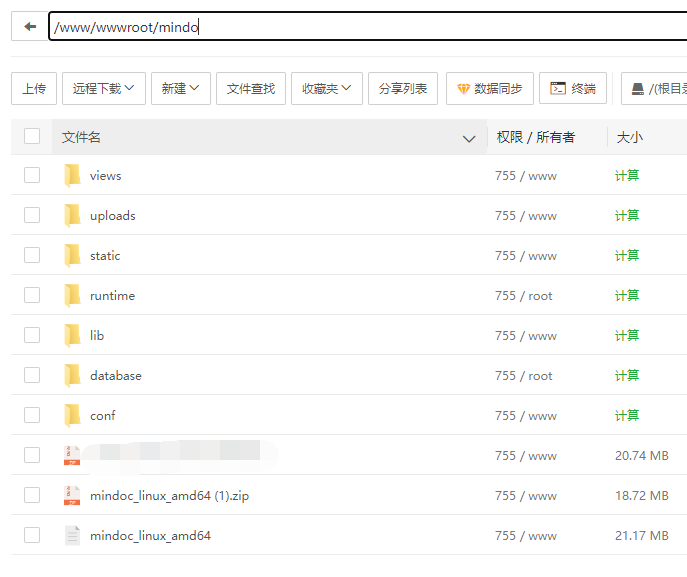Click the back arrow navigation button
687x577 pixels.
30,27
